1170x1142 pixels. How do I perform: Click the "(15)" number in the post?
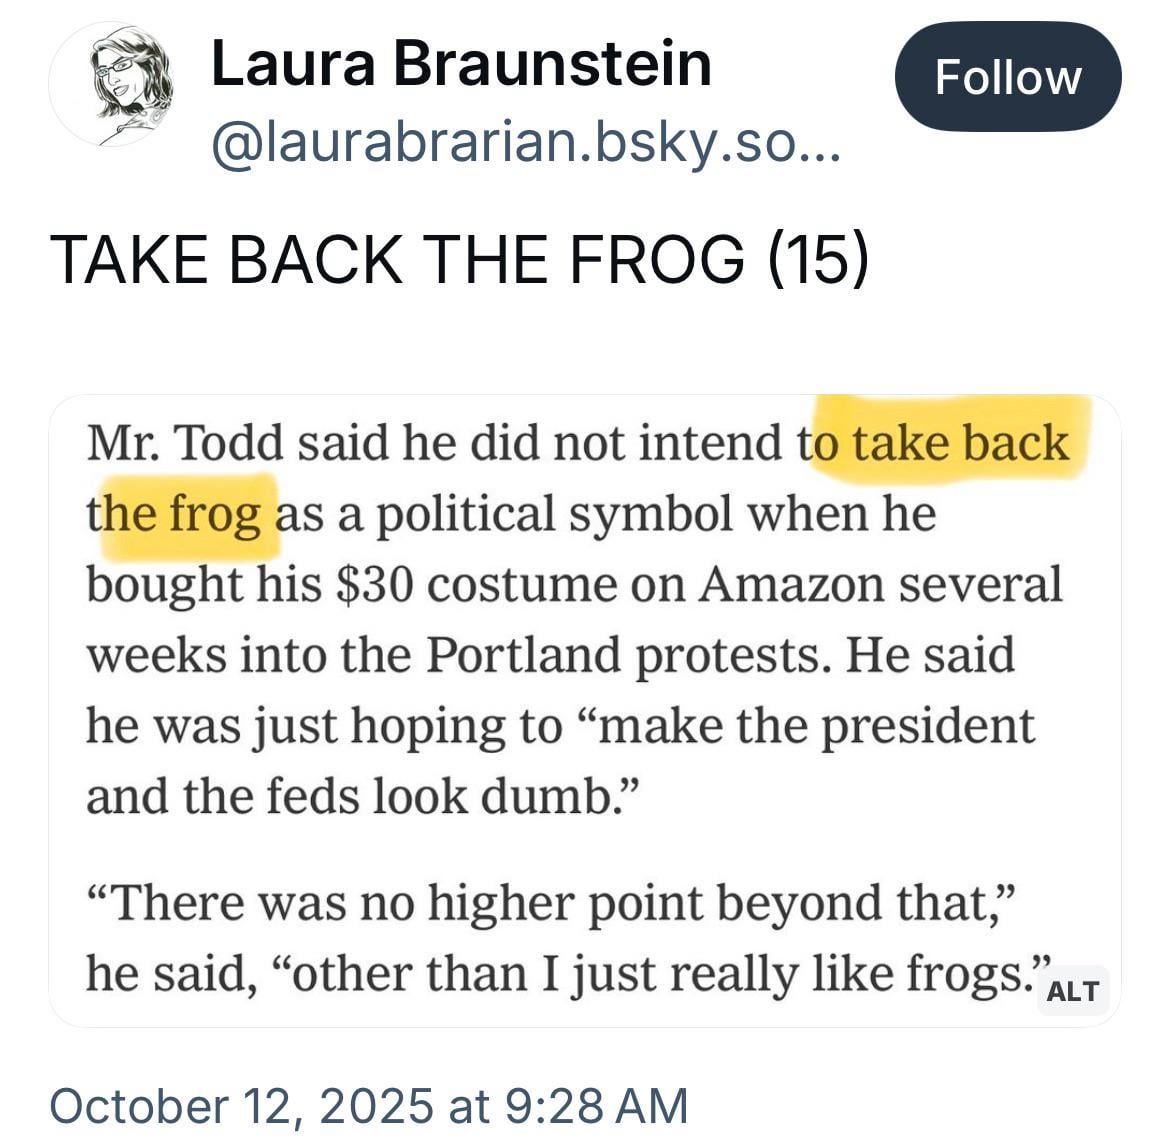pyautogui.click(x=818, y=258)
